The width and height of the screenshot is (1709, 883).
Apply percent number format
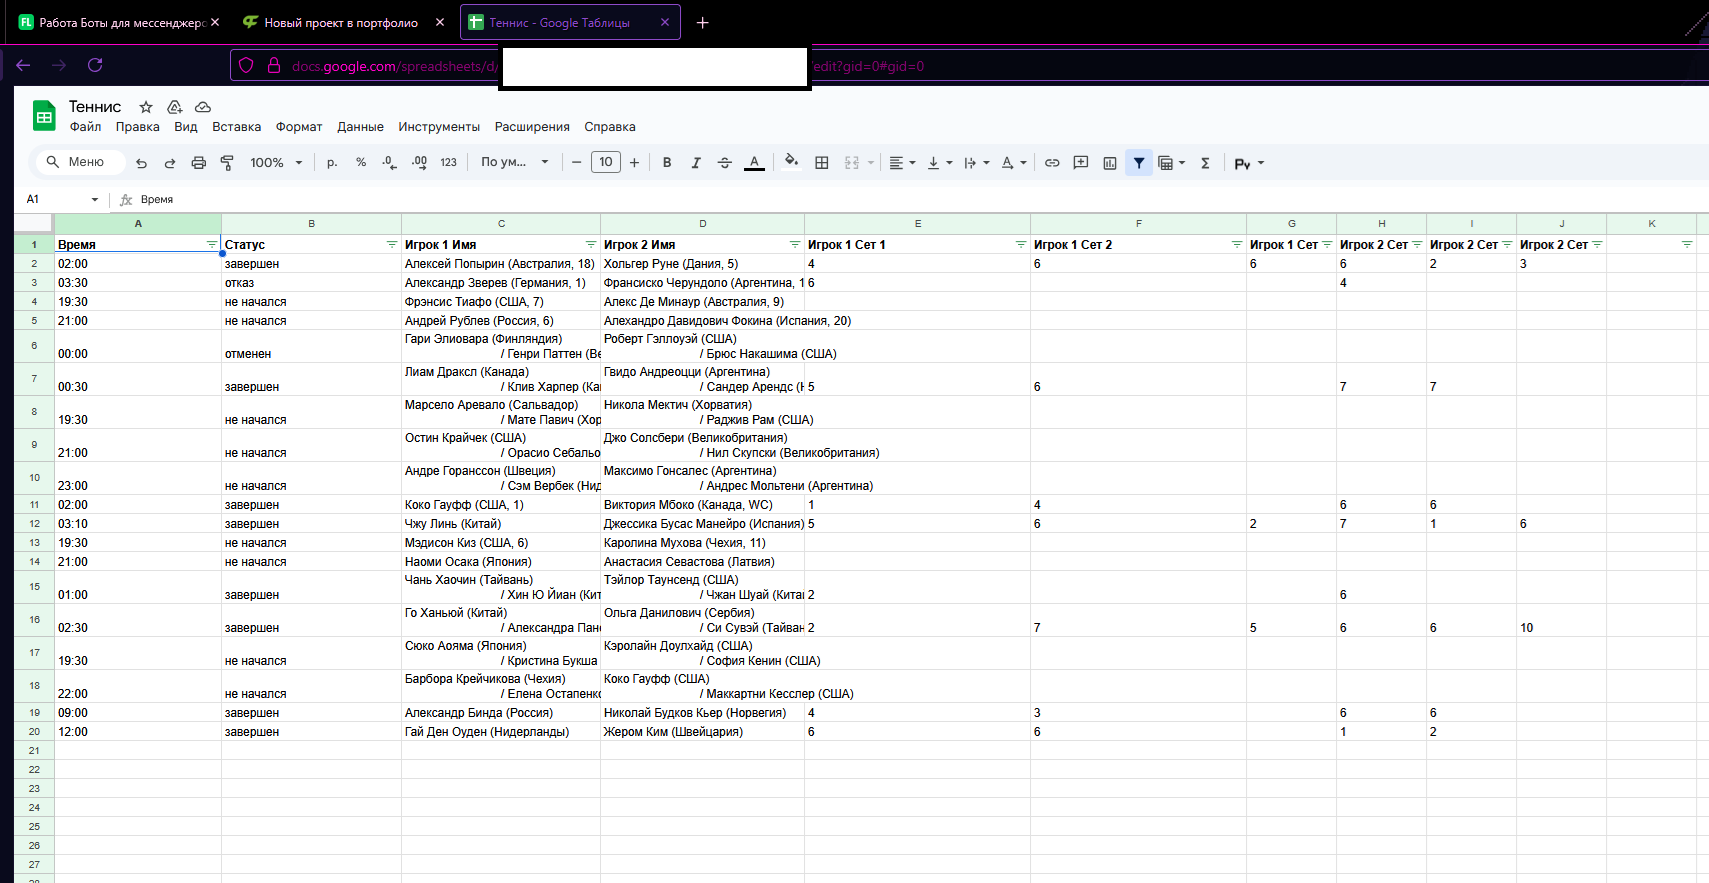coord(361,163)
